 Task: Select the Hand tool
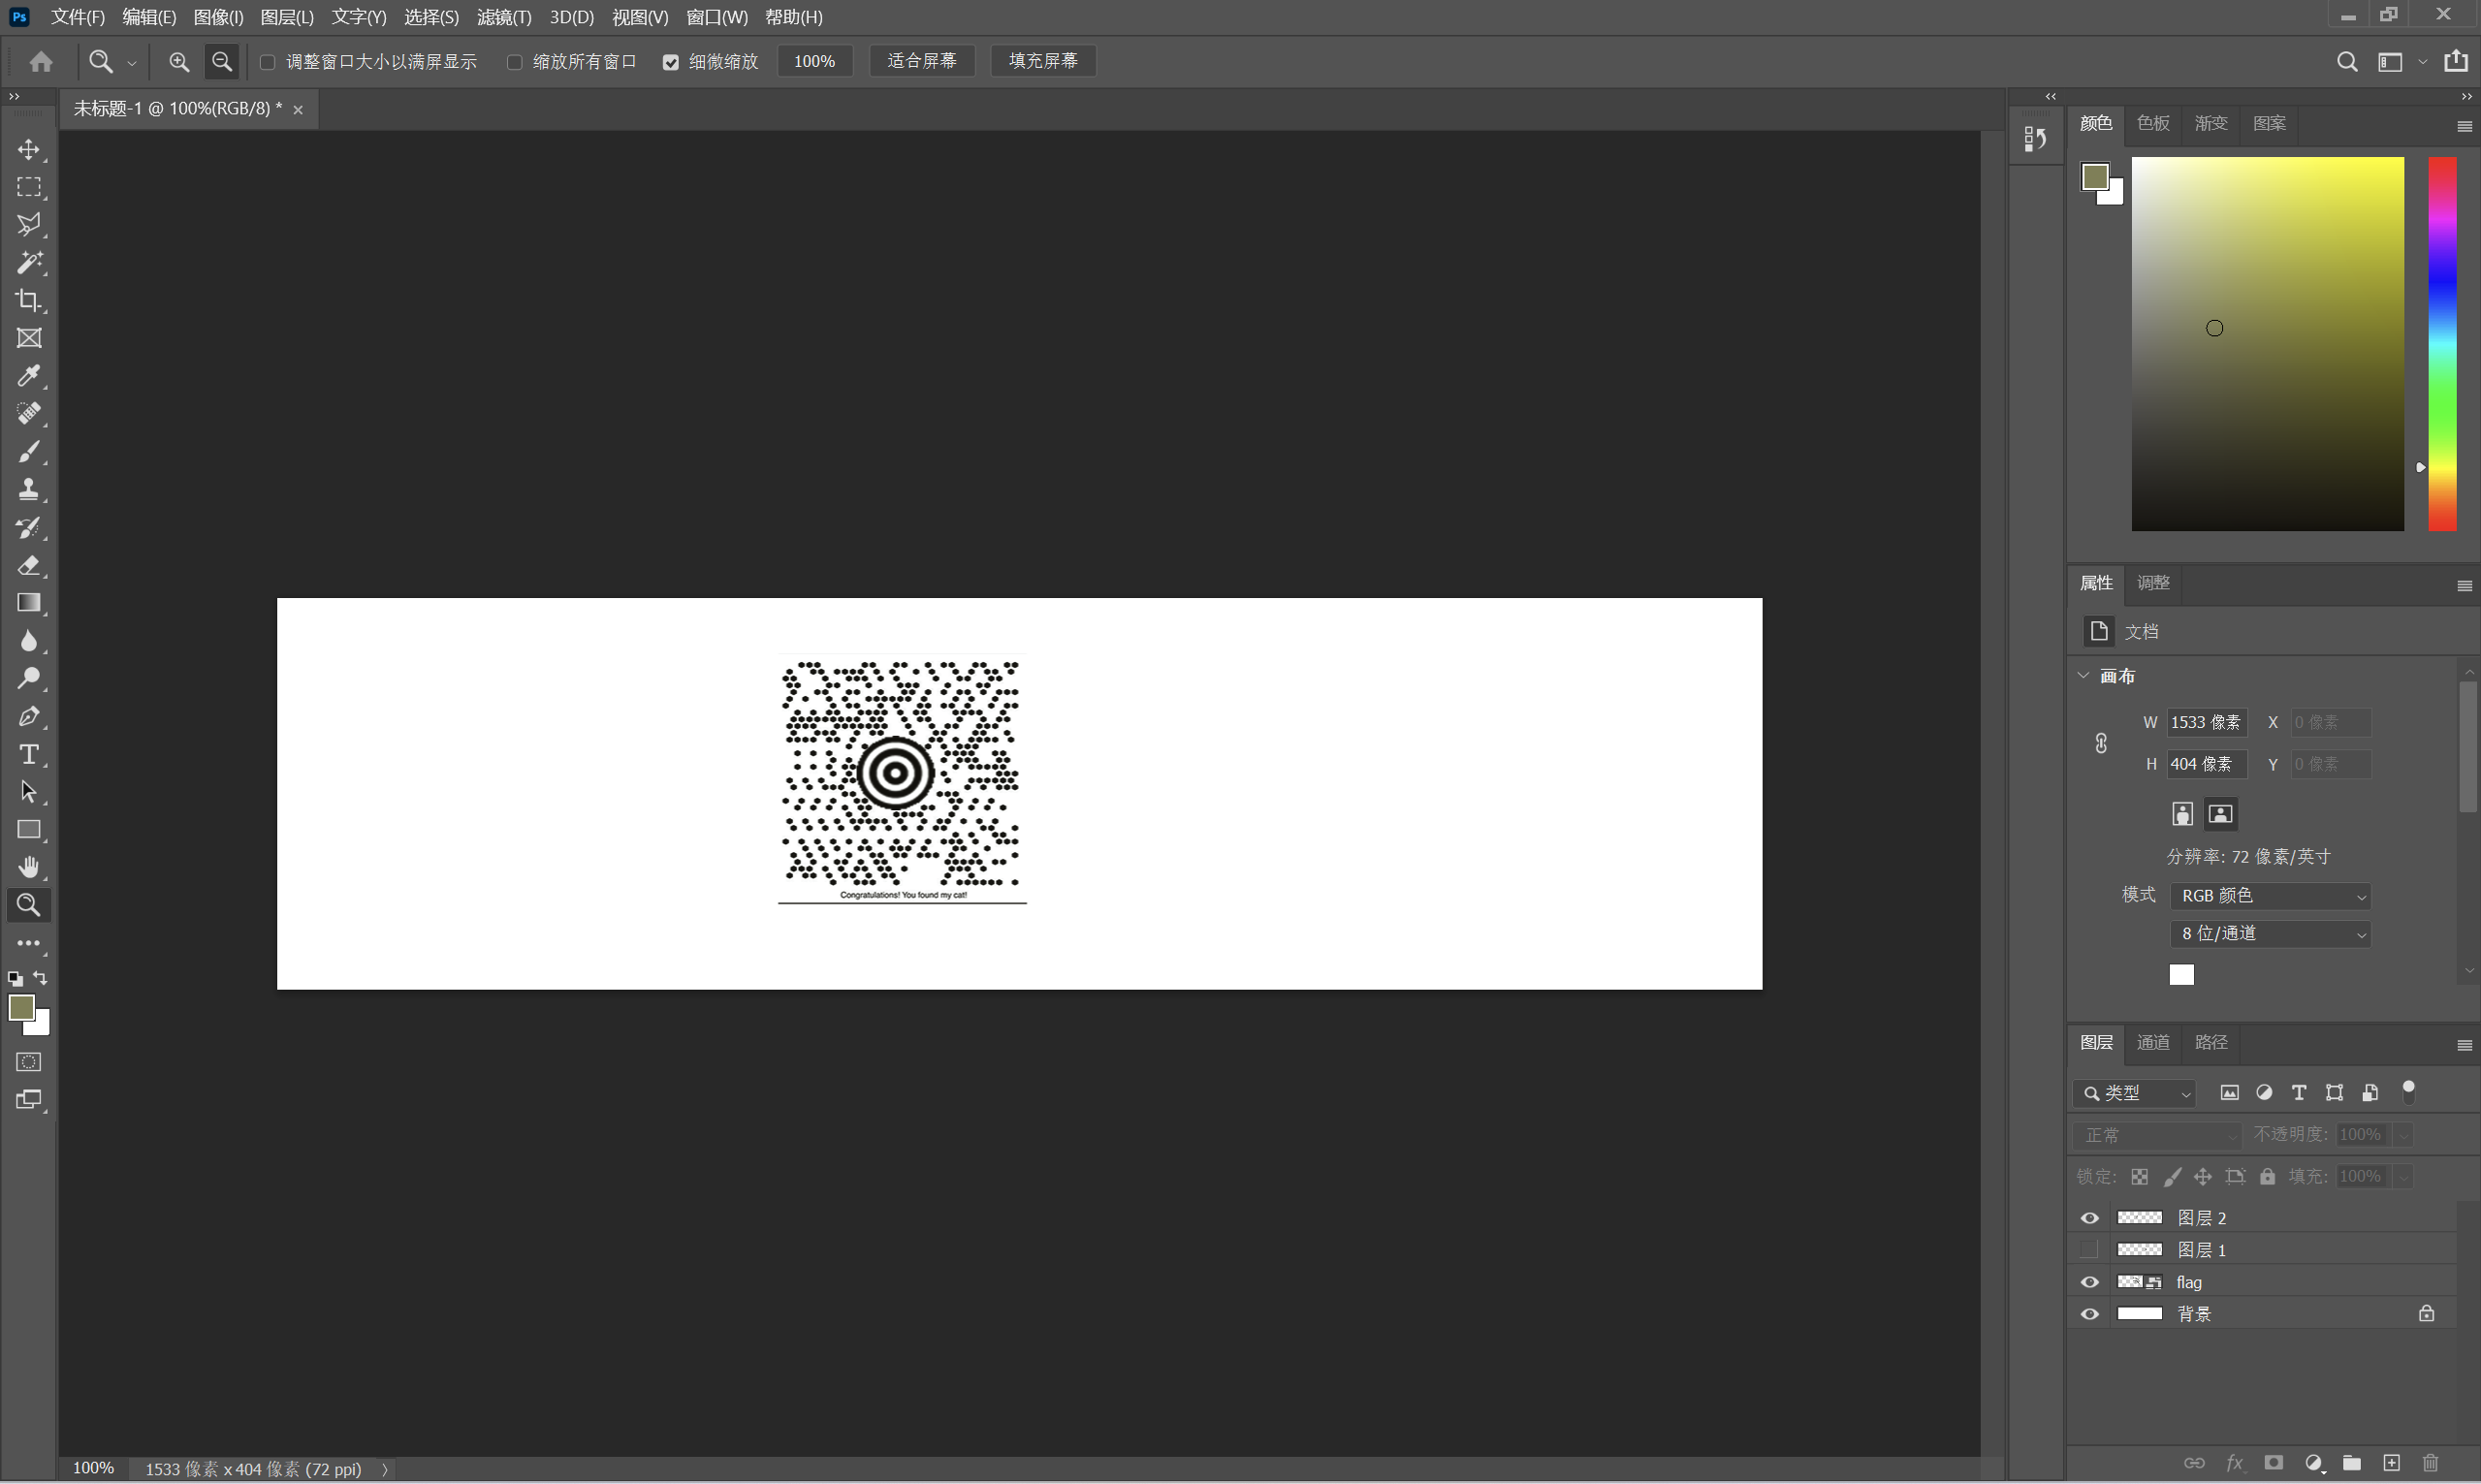(29, 867)
